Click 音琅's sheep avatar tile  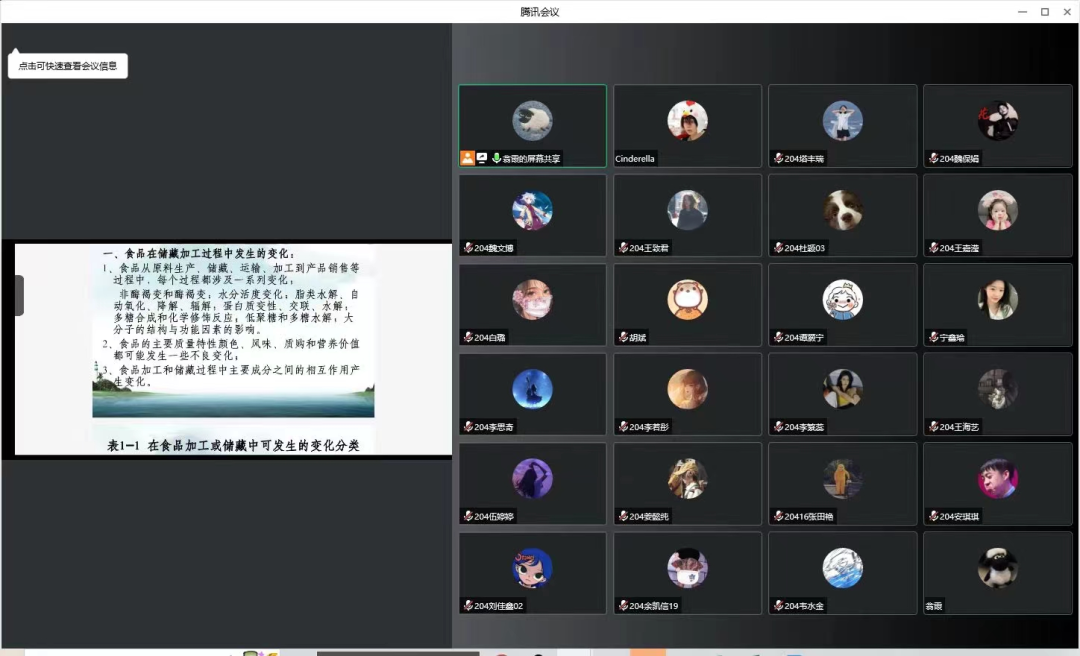click(x=997, y=572)
